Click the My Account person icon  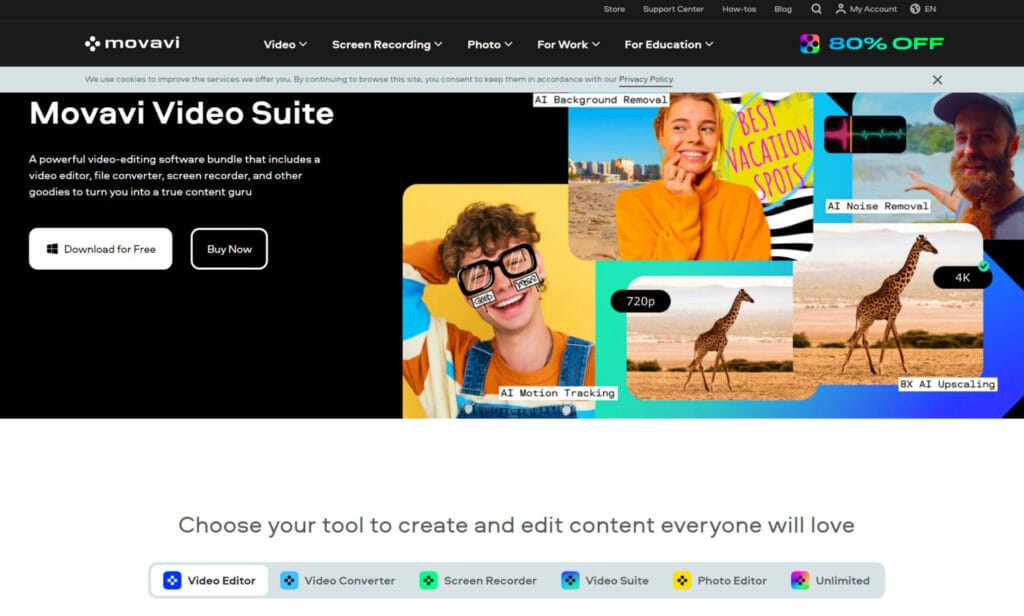pos(840,9)
